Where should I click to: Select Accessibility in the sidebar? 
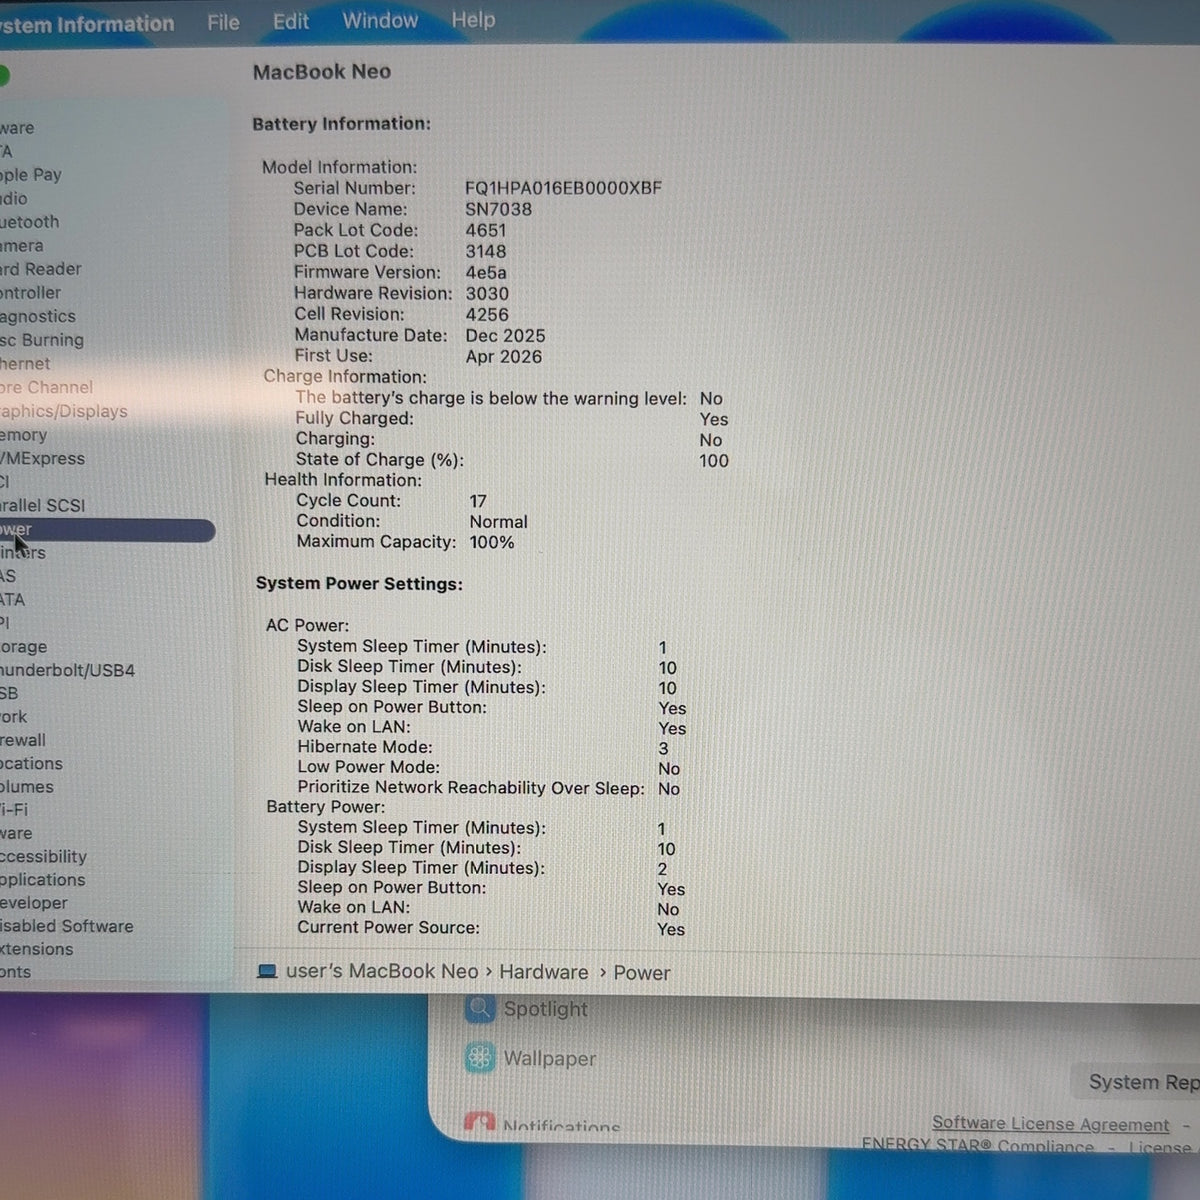pos(44,856)
